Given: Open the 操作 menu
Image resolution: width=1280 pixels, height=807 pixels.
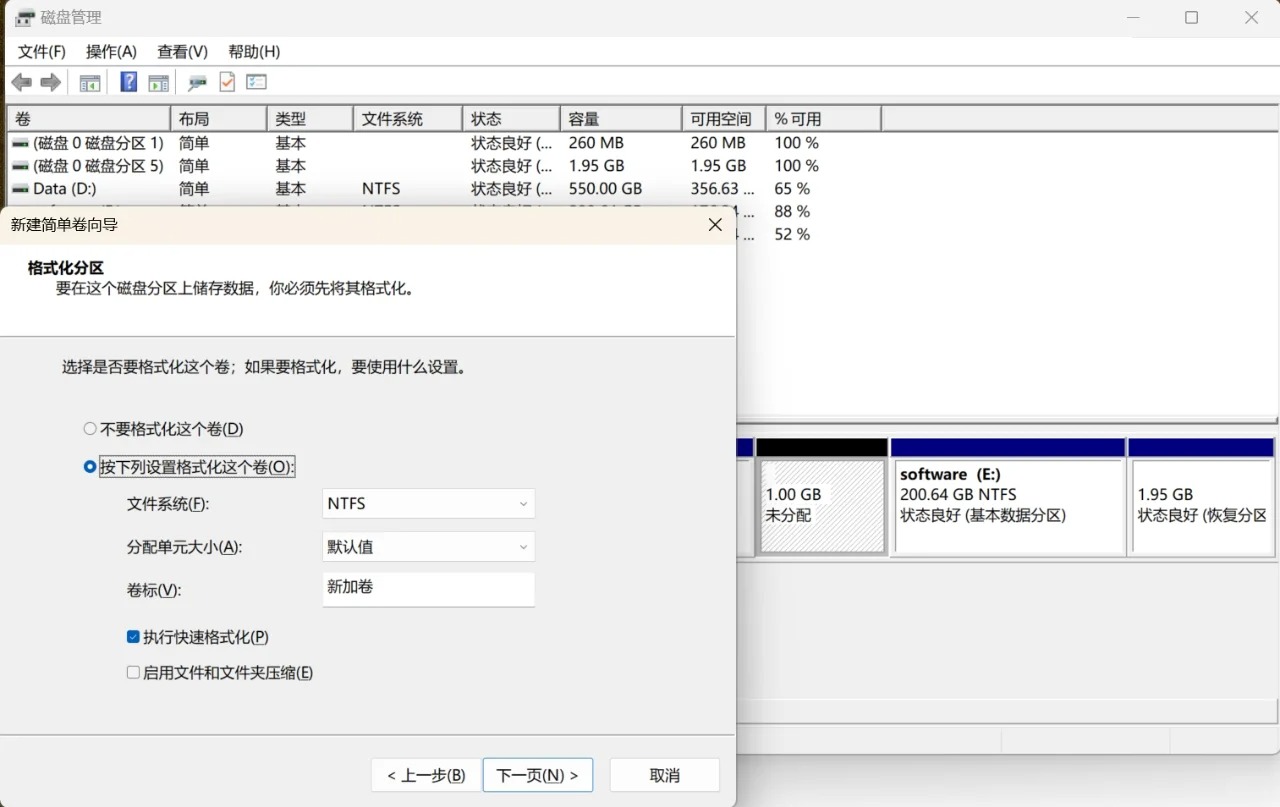Looking at the screenshot, I should 110,51.
